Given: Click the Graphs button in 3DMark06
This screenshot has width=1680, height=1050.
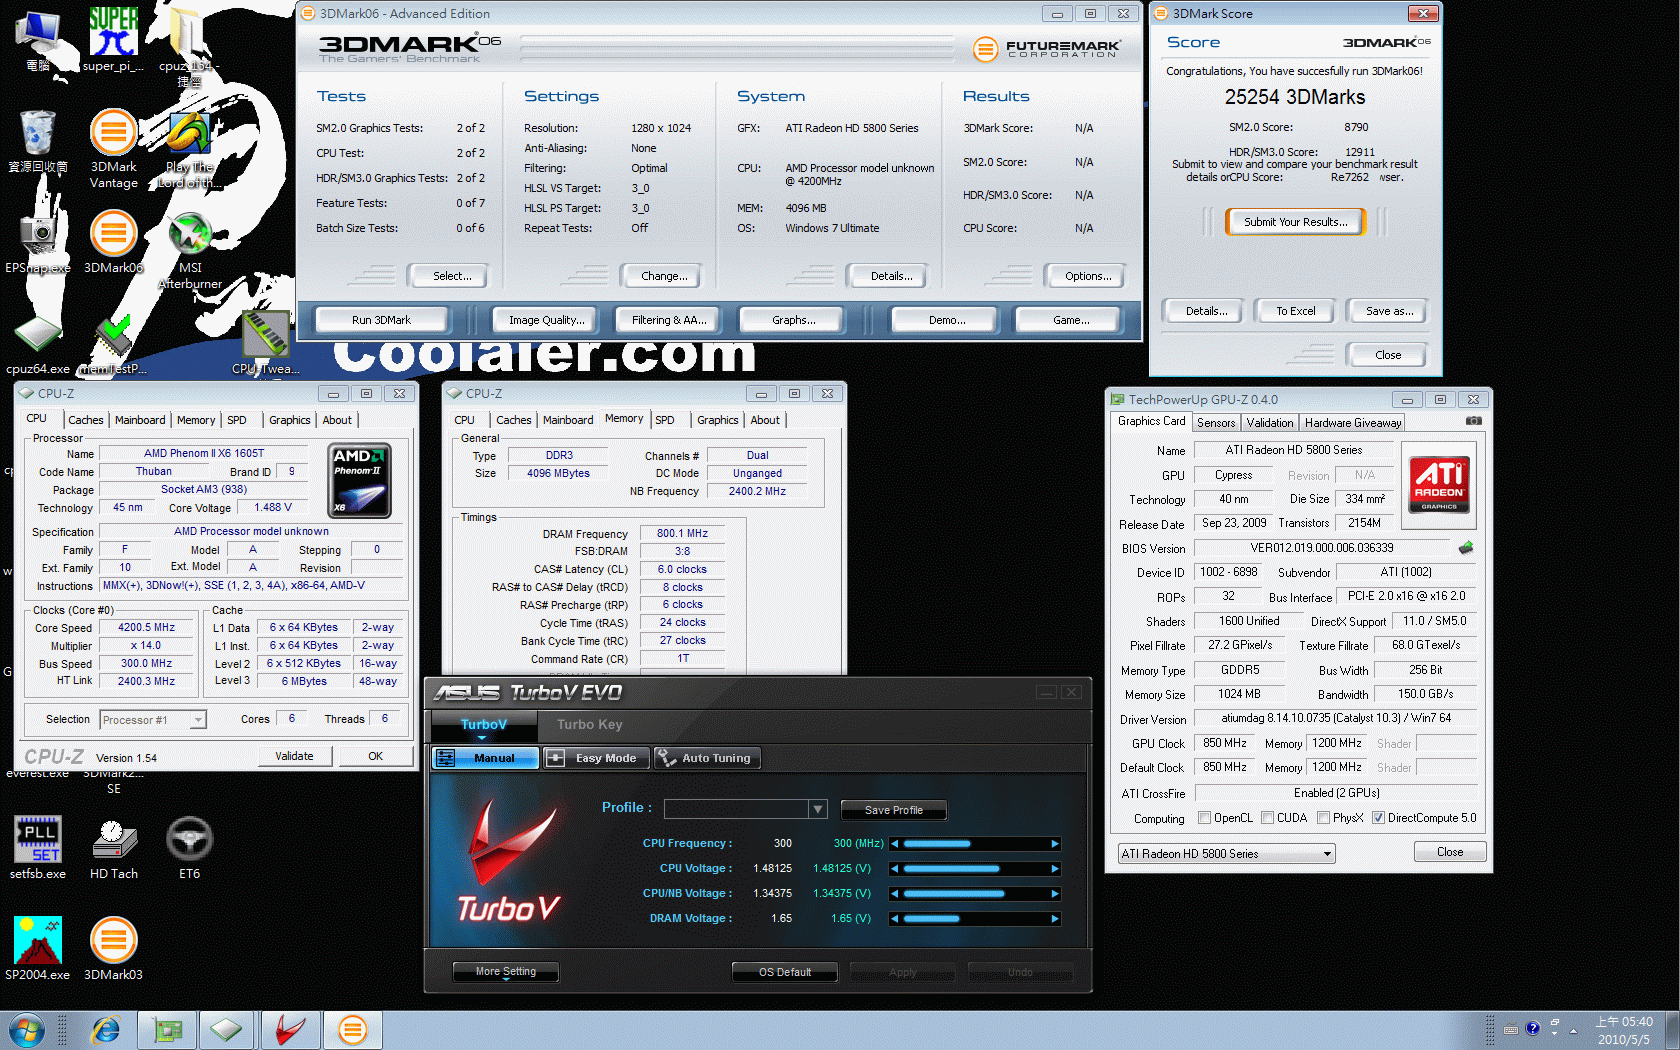Looking at the screenshot, I should (x=793, y=320).
